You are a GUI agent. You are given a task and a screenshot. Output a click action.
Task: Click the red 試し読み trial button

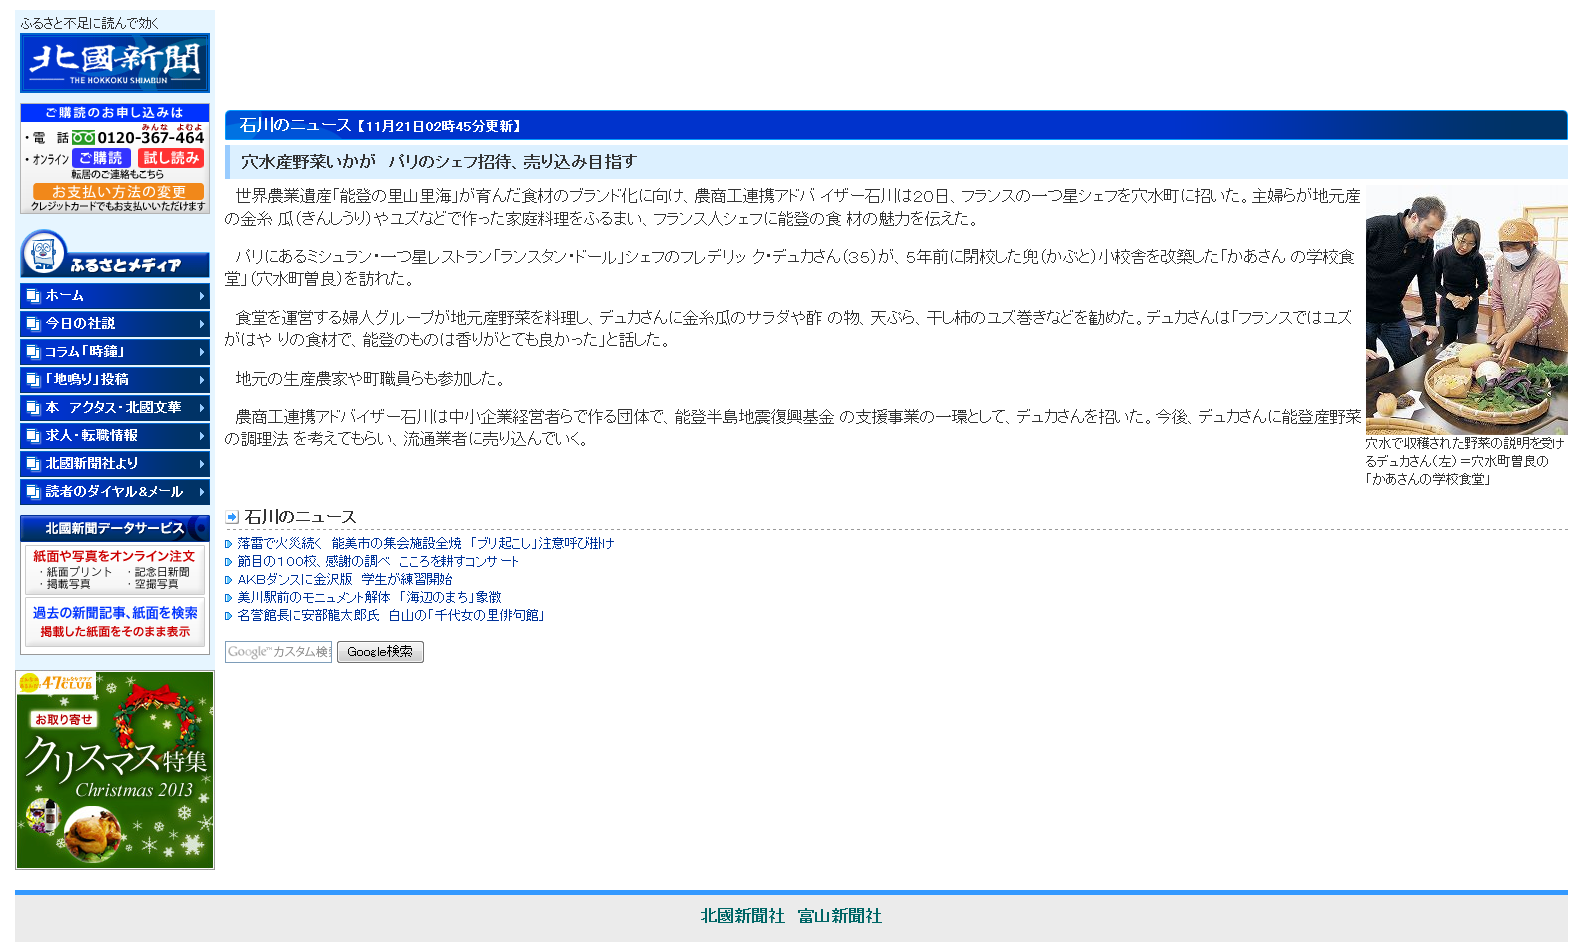pos(171,158)
